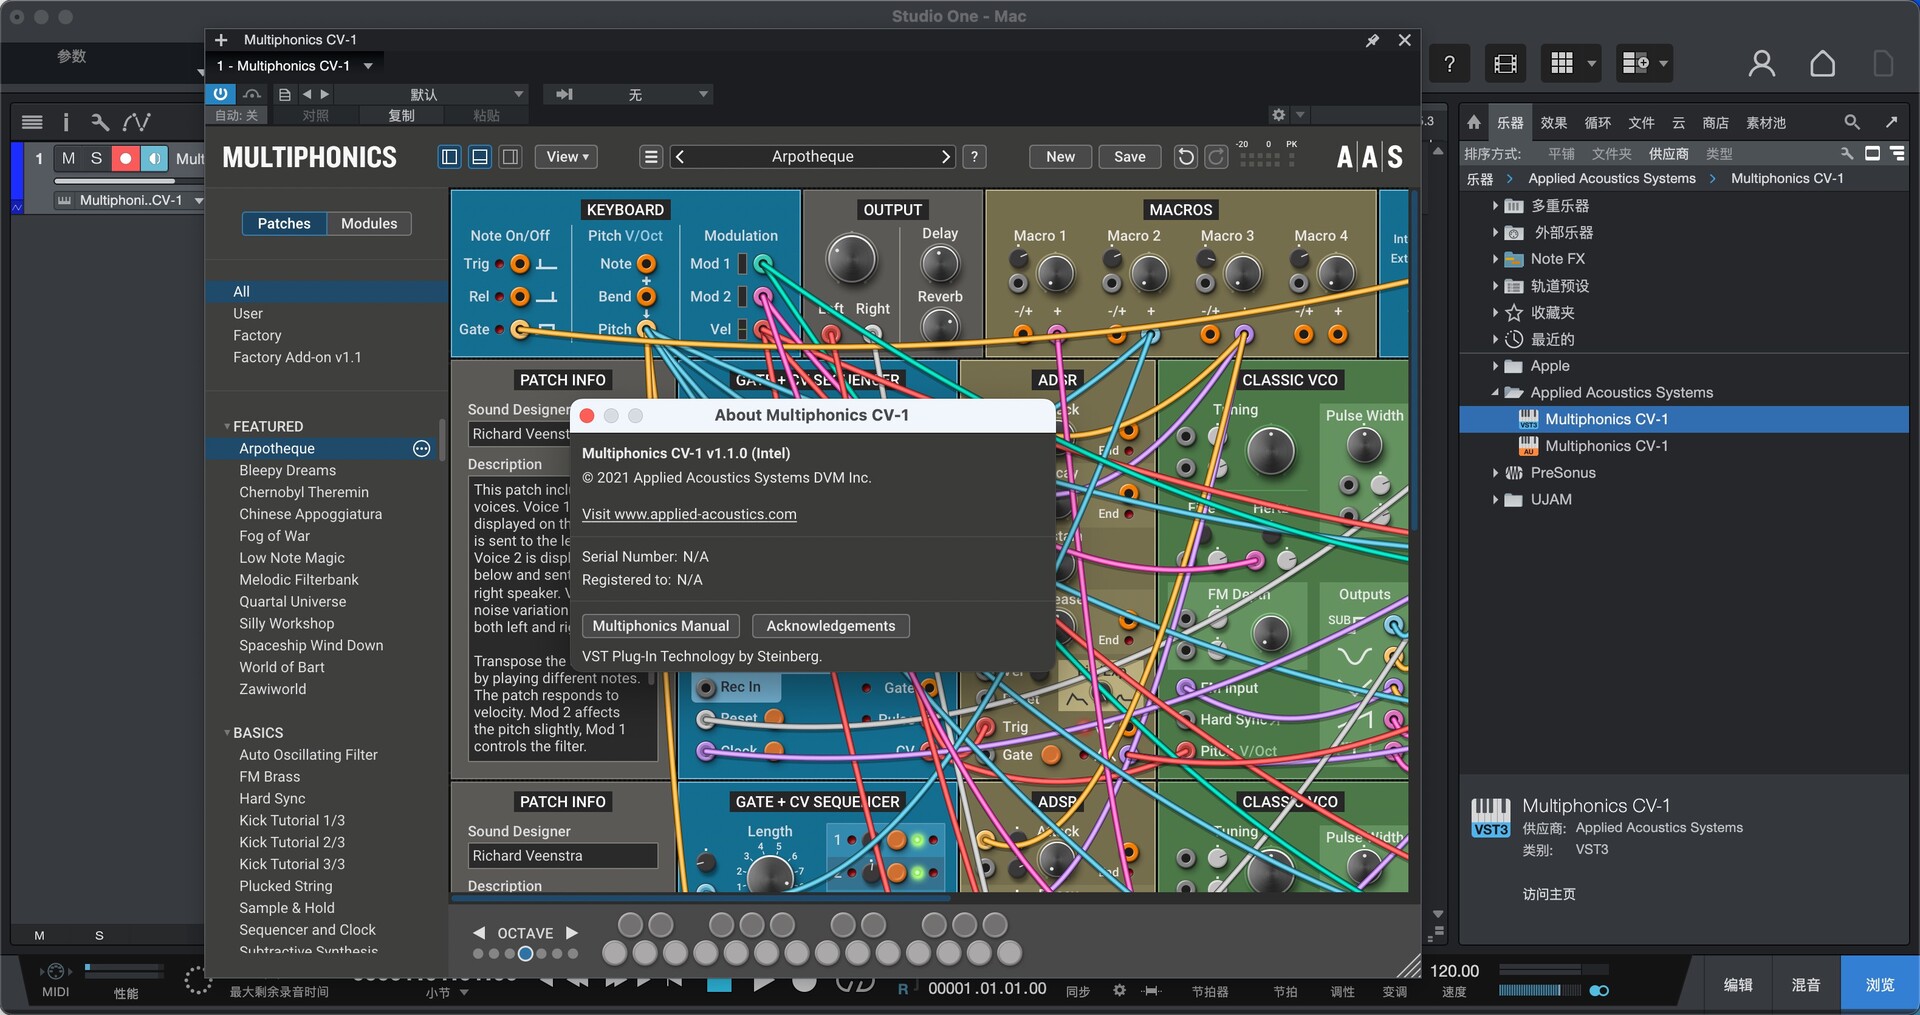
Task: Click the 访问主页 link in browser info
Action: pos(1549,894)
